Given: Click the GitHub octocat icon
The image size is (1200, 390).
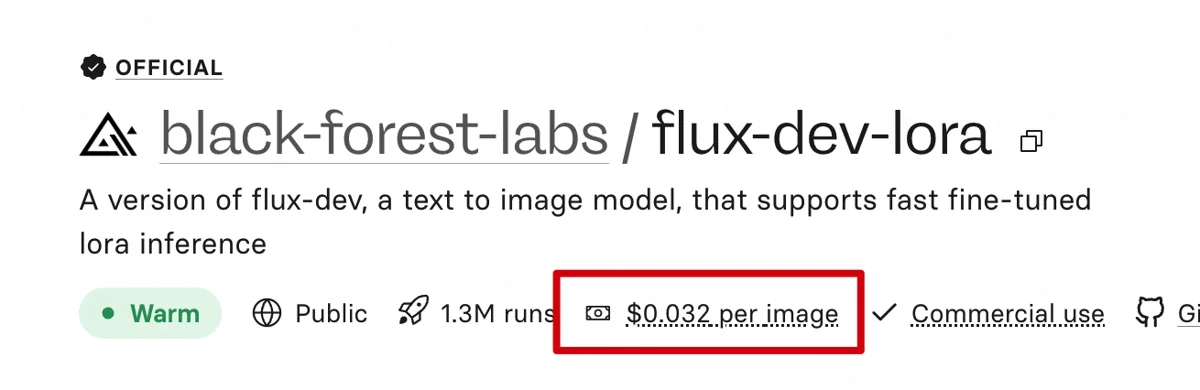Looking at the screenshot, I should (x=1151, y=314).
